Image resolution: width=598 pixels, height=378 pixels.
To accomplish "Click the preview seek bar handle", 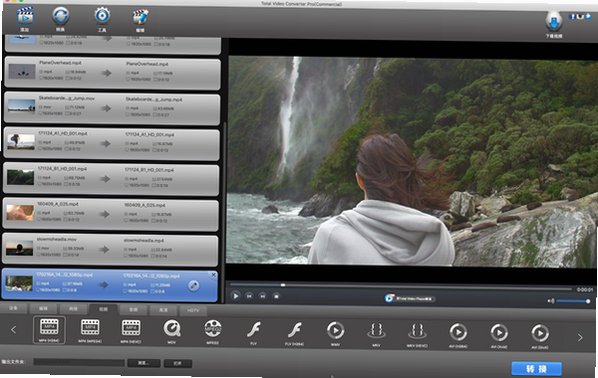I will [283, 285].
